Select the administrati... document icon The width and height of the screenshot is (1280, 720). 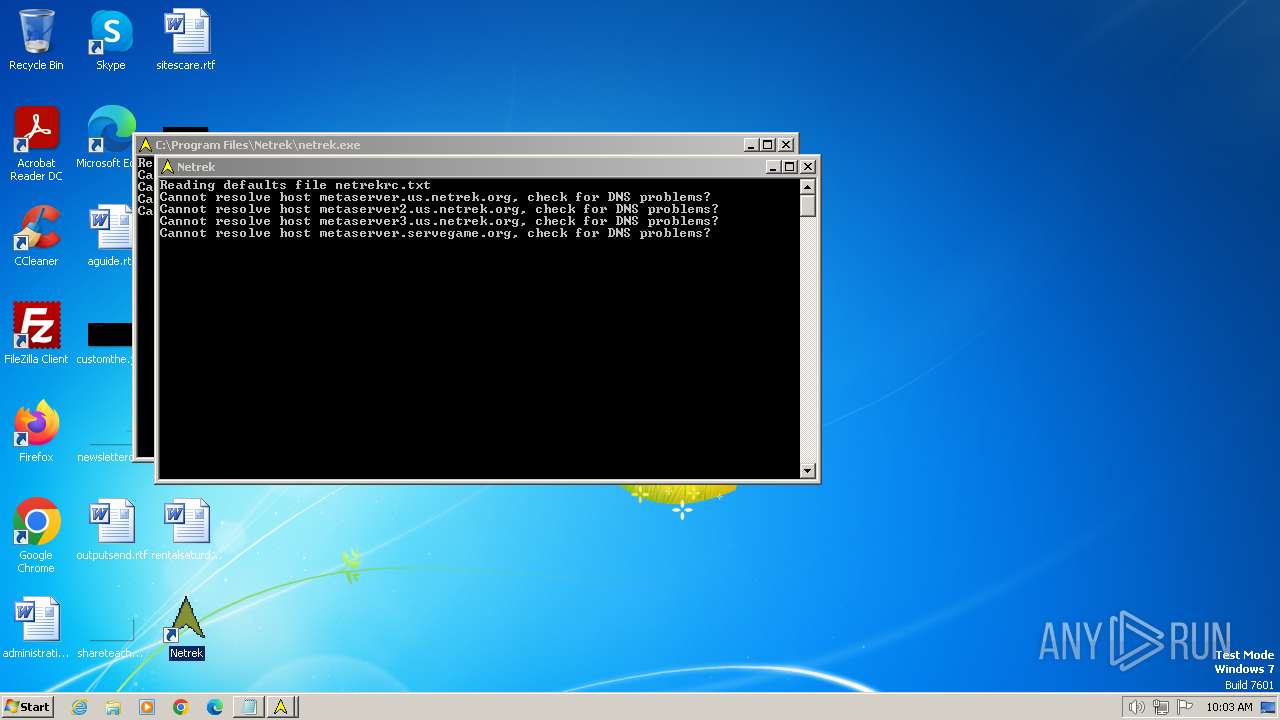coord(36,628)
